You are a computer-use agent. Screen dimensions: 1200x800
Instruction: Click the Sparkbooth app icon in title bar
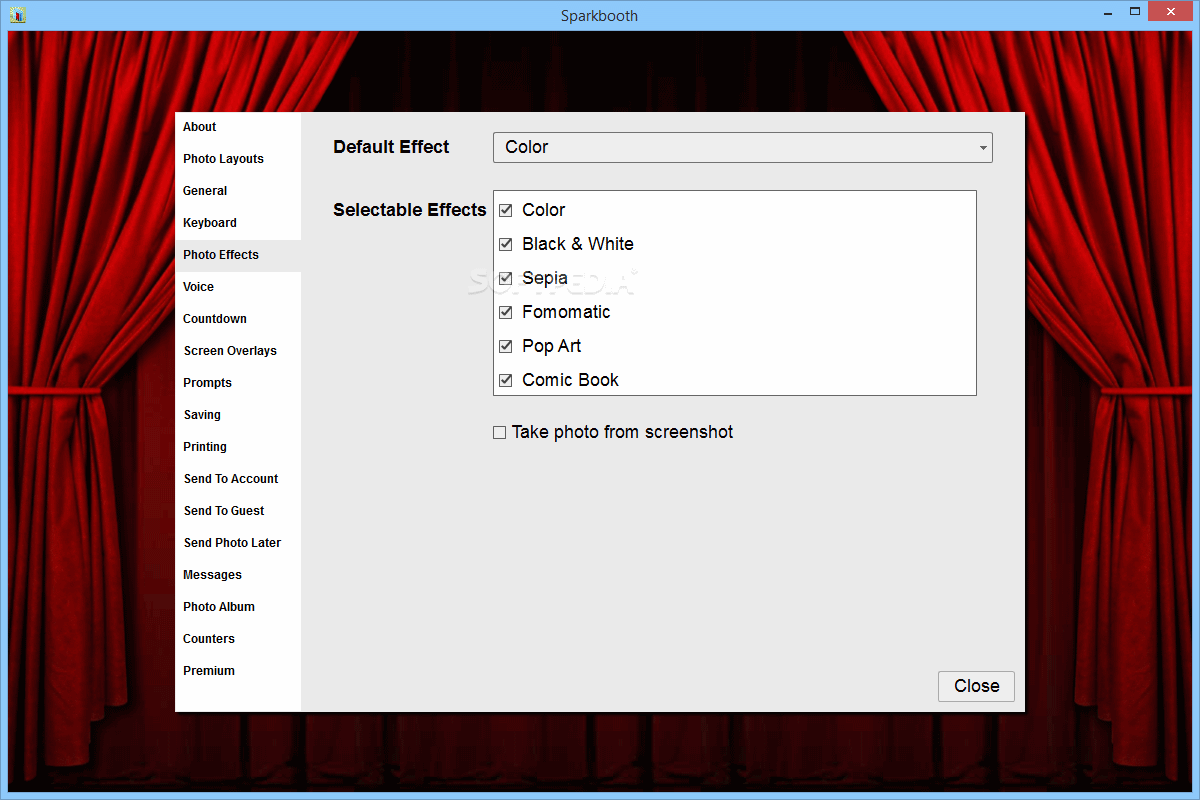click(x=17, y=15)
